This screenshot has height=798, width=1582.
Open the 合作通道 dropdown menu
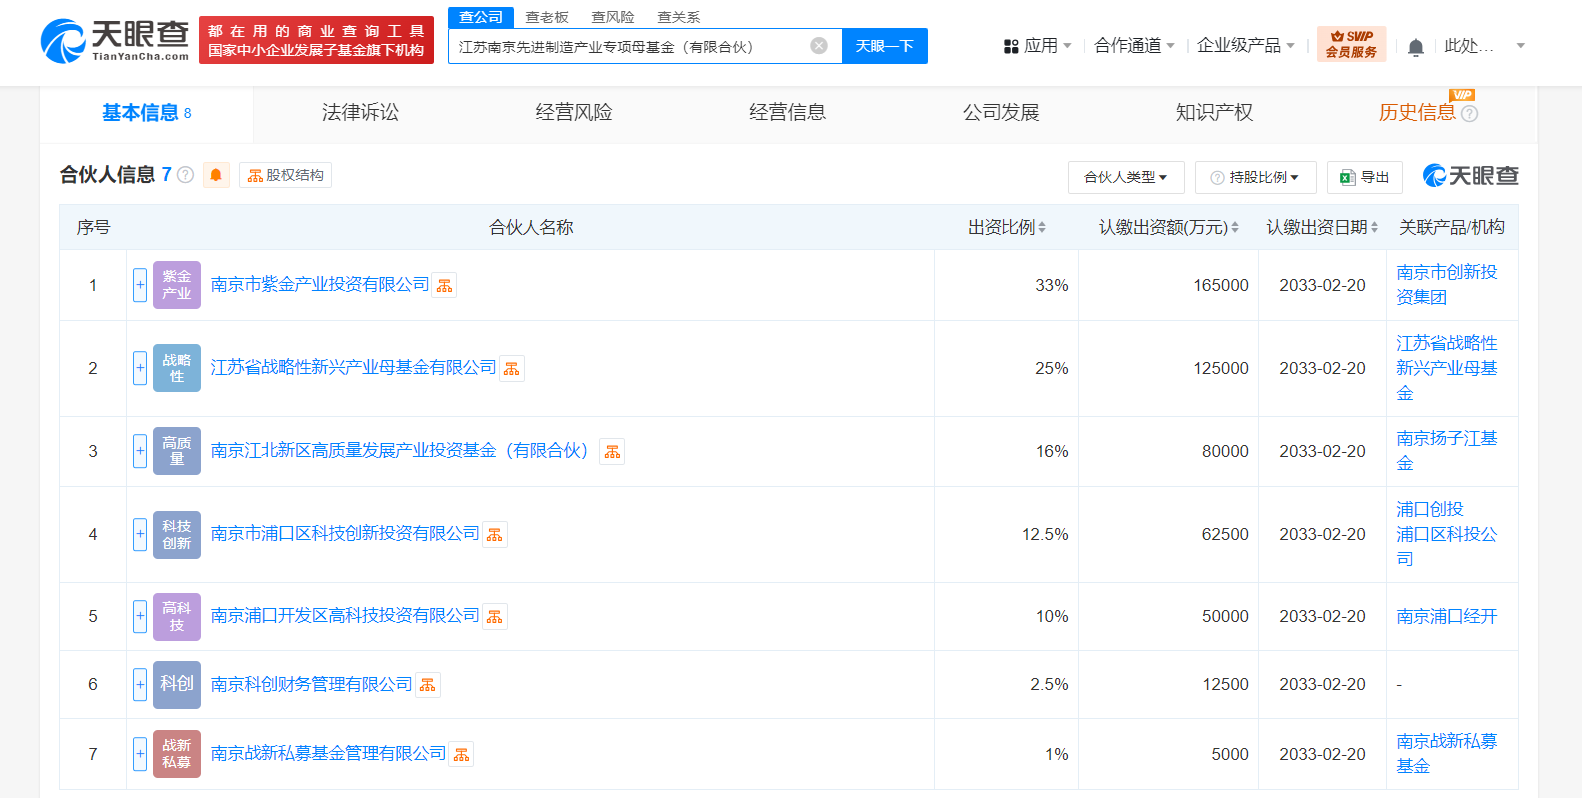(1134, 46)
